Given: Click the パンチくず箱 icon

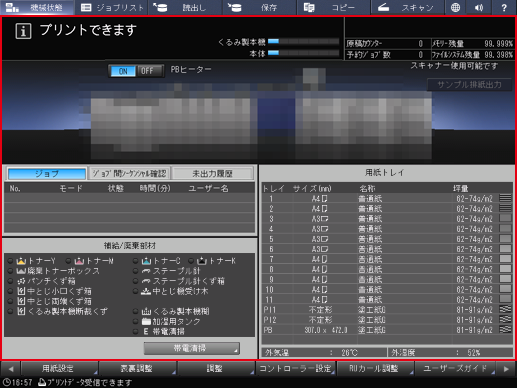Looking at the screenshot, I should pyautogui.click(x=21, y=281).
